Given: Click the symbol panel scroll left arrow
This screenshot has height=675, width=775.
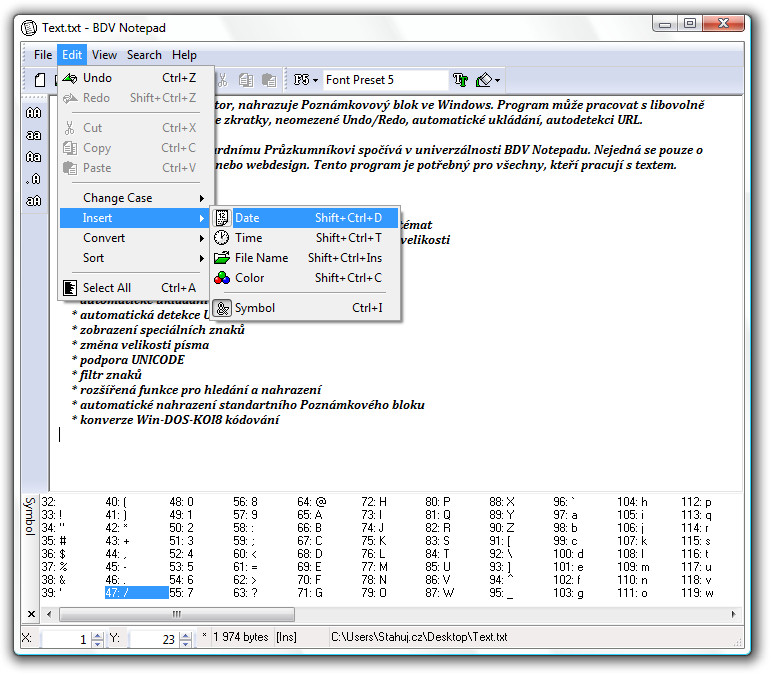Looking at the screenshot, I should pos(49,615).
